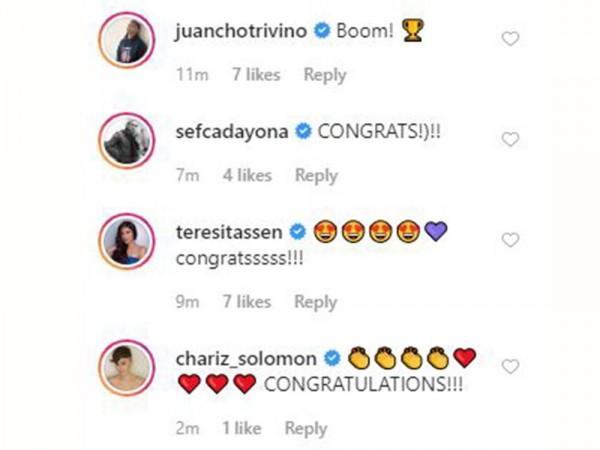This screenshot has width=600, height=450.
Task: View the 4 likes on sefcadayona's comment
Action: pos(246,175)
